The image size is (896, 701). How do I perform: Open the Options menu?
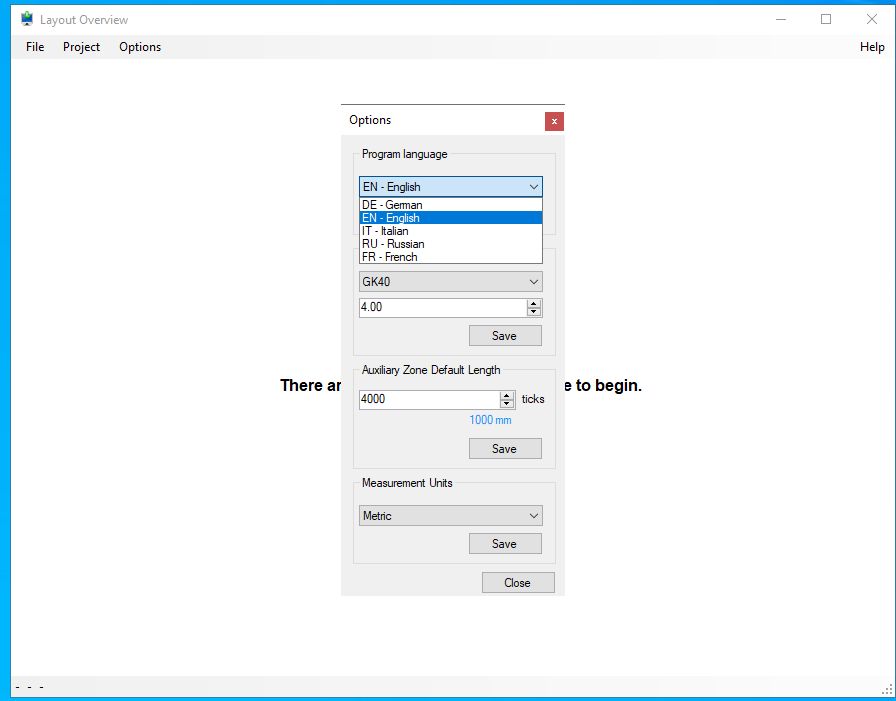coord(139,47)
